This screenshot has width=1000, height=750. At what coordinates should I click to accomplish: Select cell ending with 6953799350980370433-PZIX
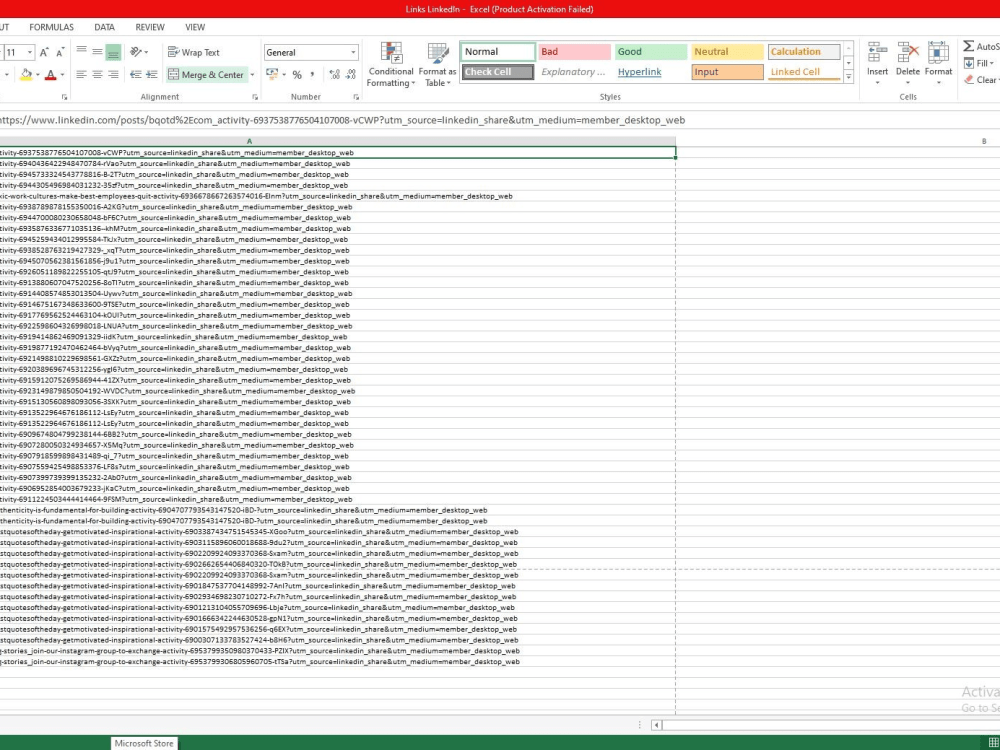(x=337, y=651)
